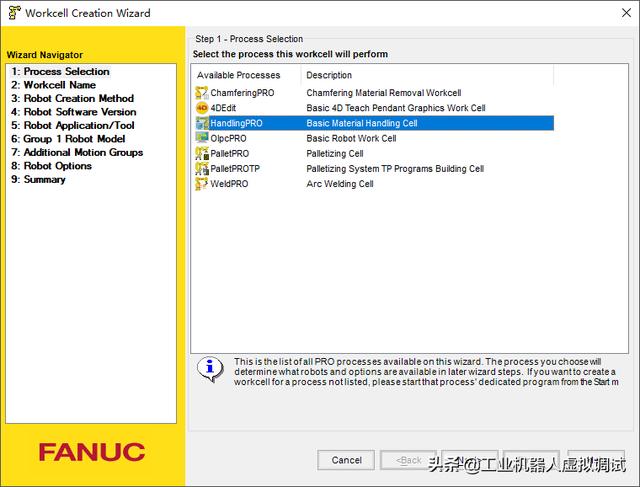The image size is (640, 487).
Task: Select the OlpcPRO process name
Action: click(228, 138)
